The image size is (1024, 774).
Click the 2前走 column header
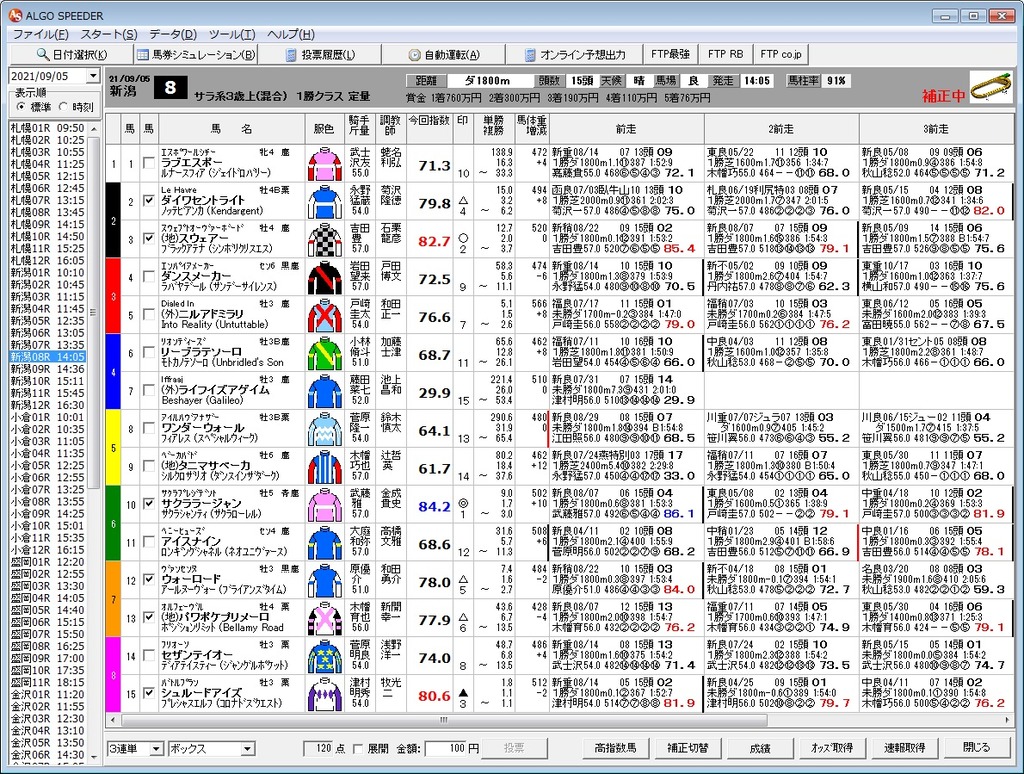pos(781,129)
